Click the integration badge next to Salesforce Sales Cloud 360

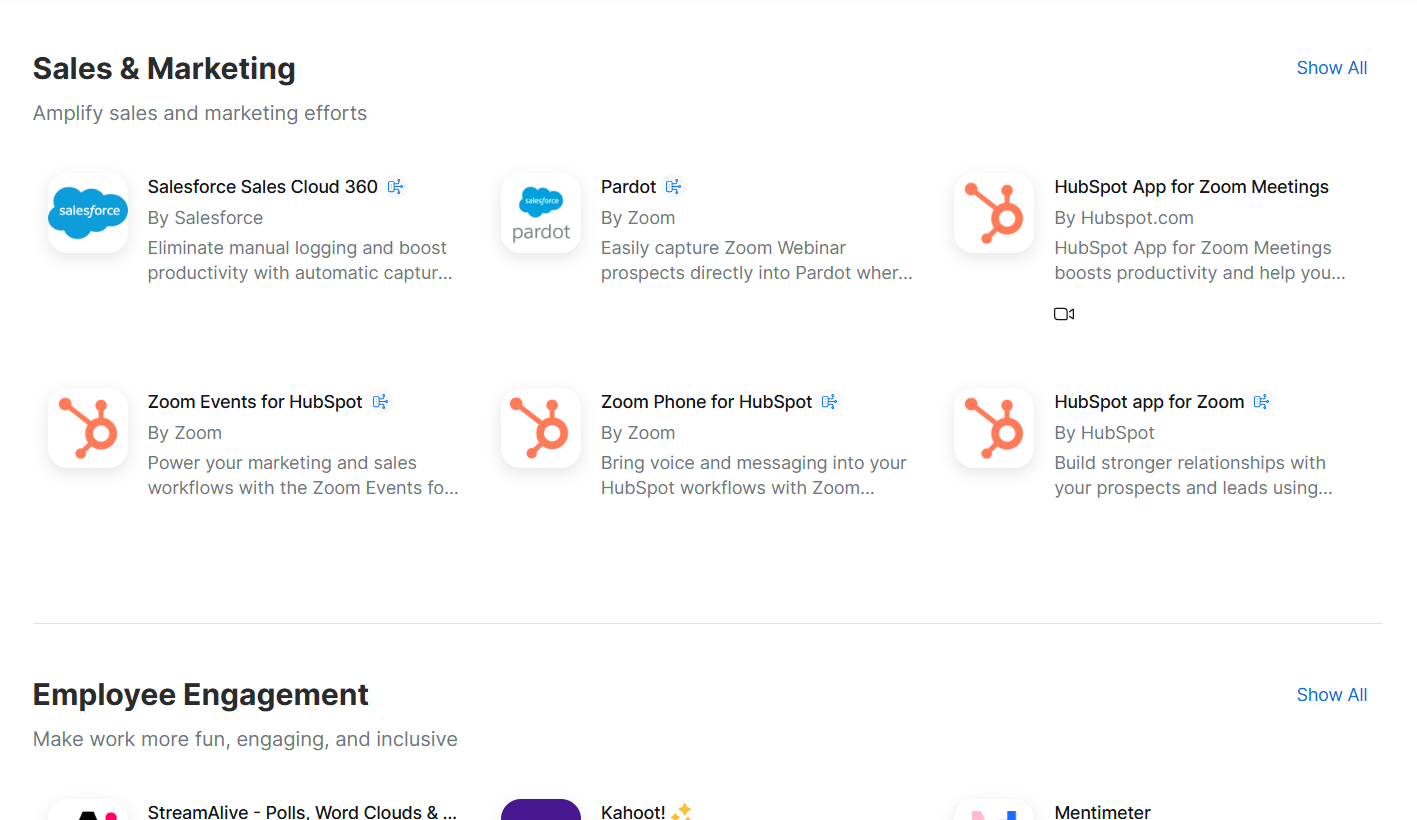(395, 186)
